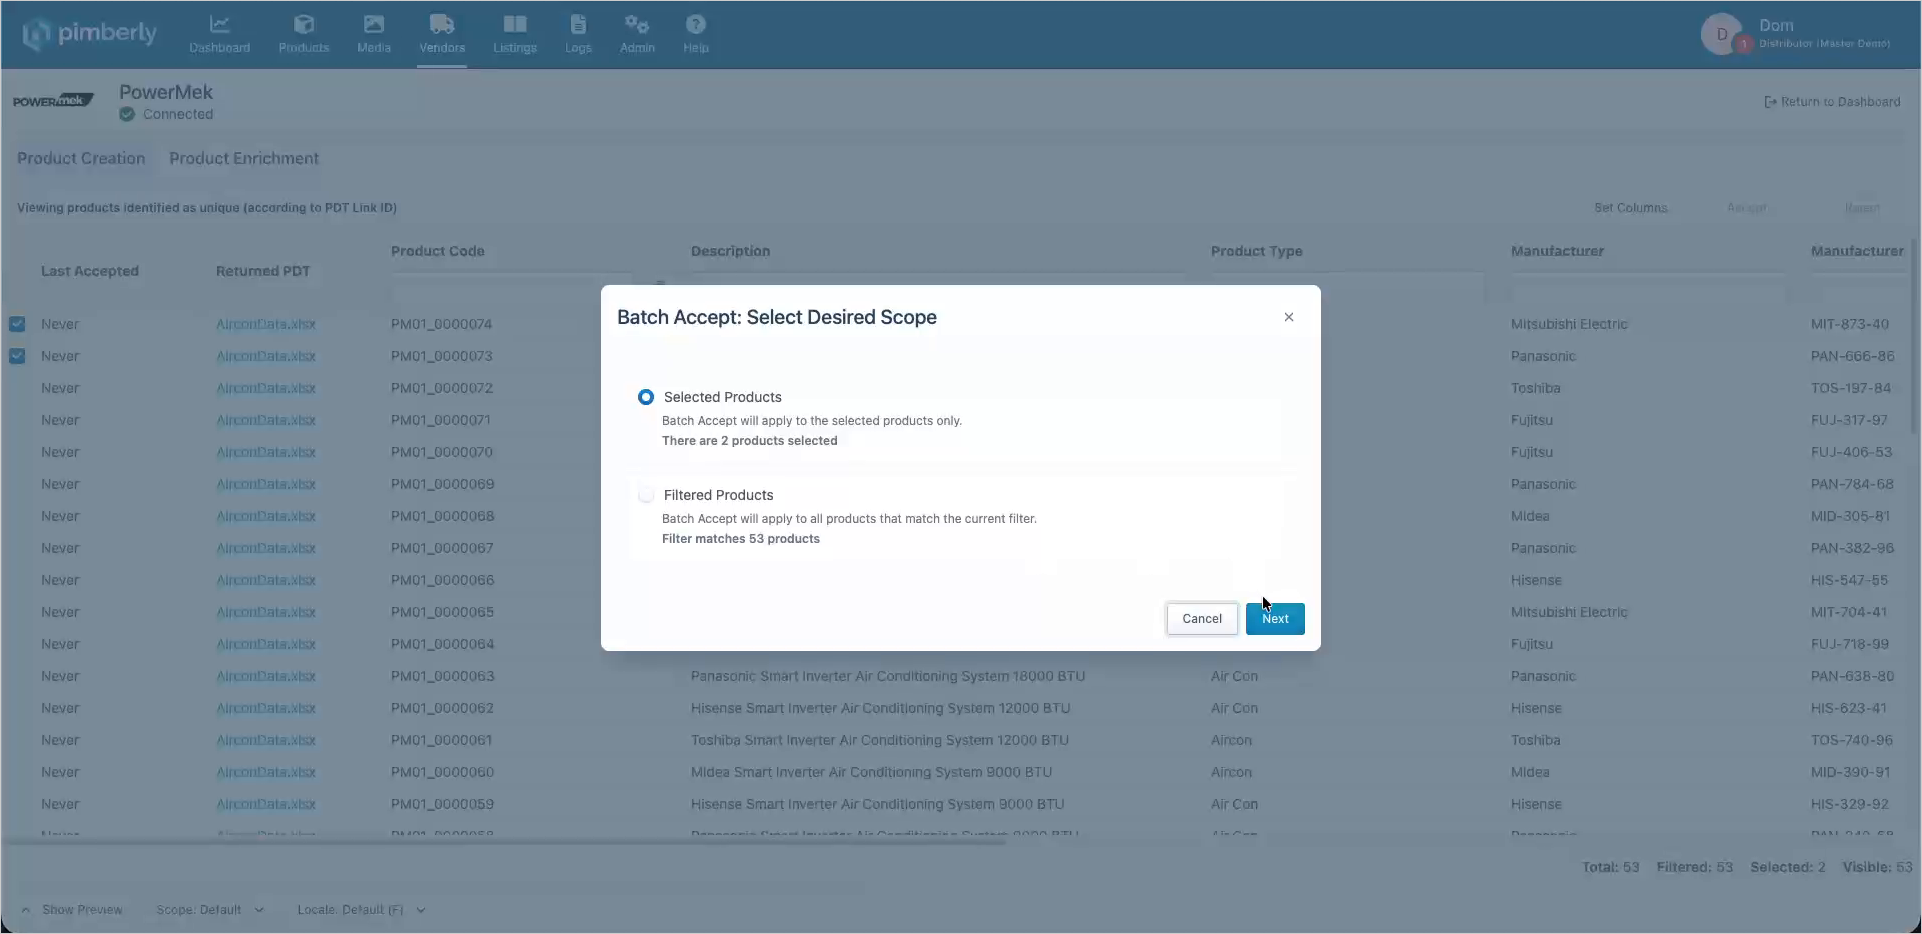Click the PowerMek vendor logo
Viewport: 1922px width, 934px height.
[x=53, y=101]
